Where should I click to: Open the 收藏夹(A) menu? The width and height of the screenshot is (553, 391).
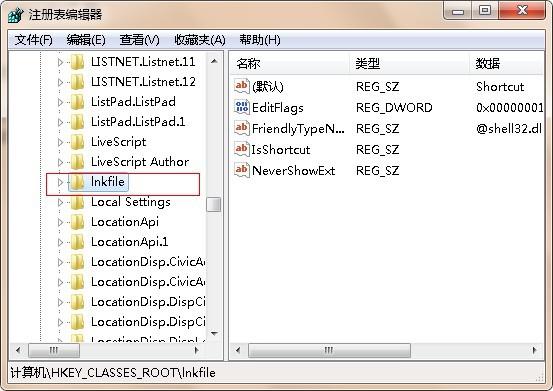(x=200, y=40)
